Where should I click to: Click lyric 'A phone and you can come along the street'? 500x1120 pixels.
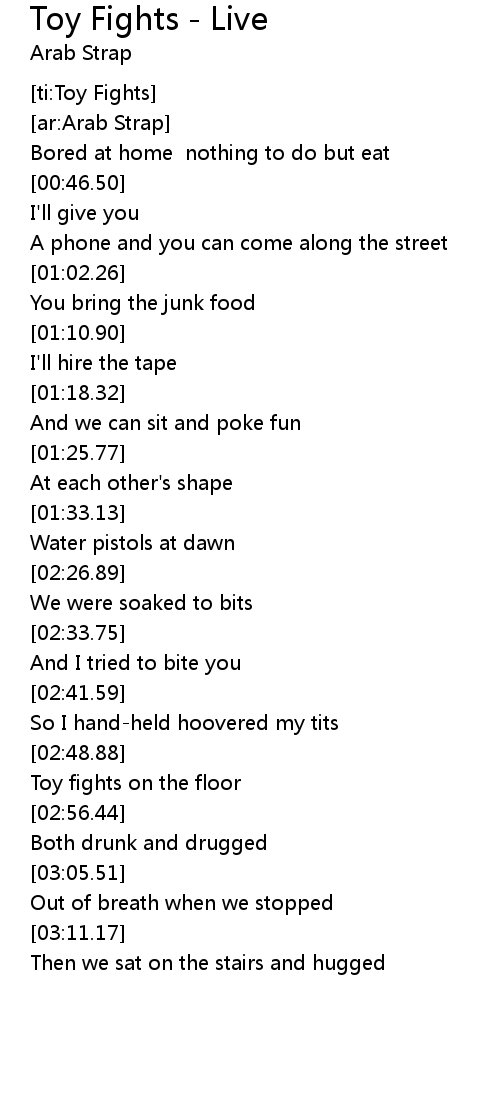(239, 243)
